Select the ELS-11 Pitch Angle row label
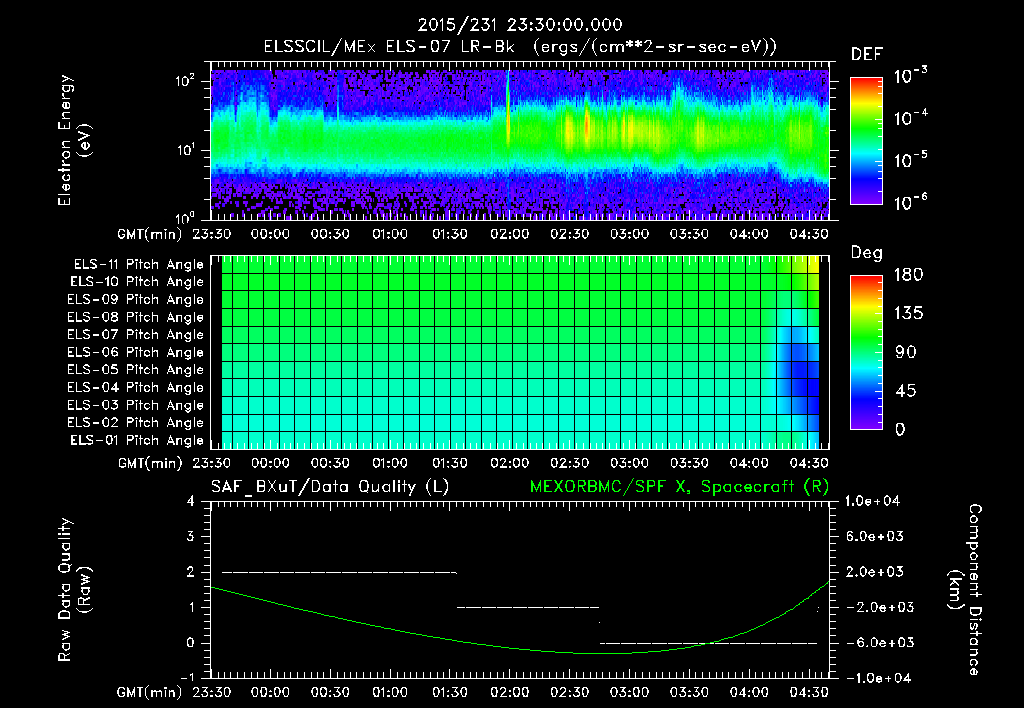This screenshot has width=1024, height=708. tap(138, 265)
